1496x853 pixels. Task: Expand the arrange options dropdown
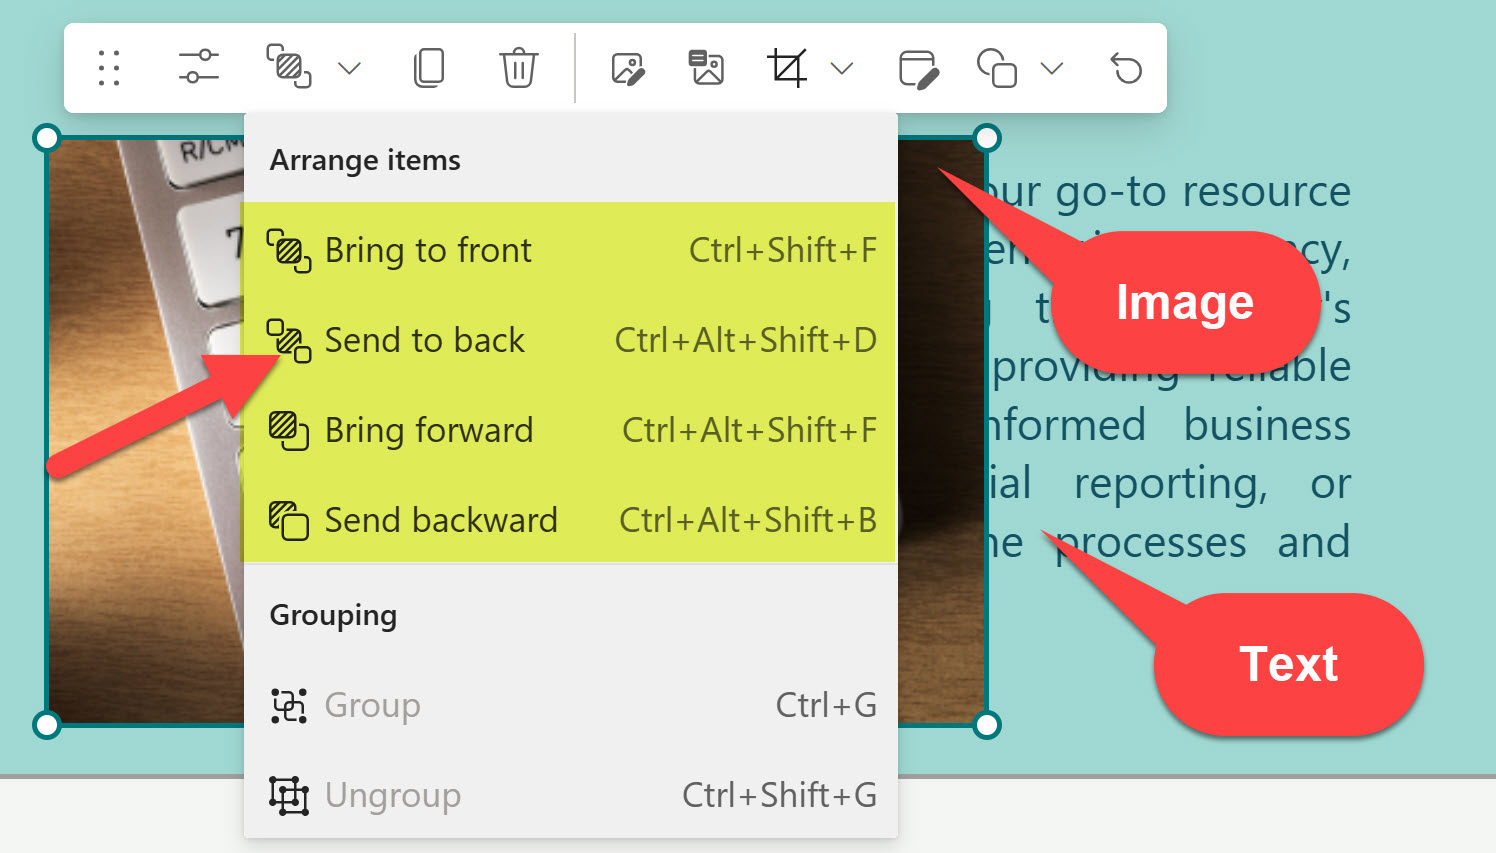coord(348,68)
